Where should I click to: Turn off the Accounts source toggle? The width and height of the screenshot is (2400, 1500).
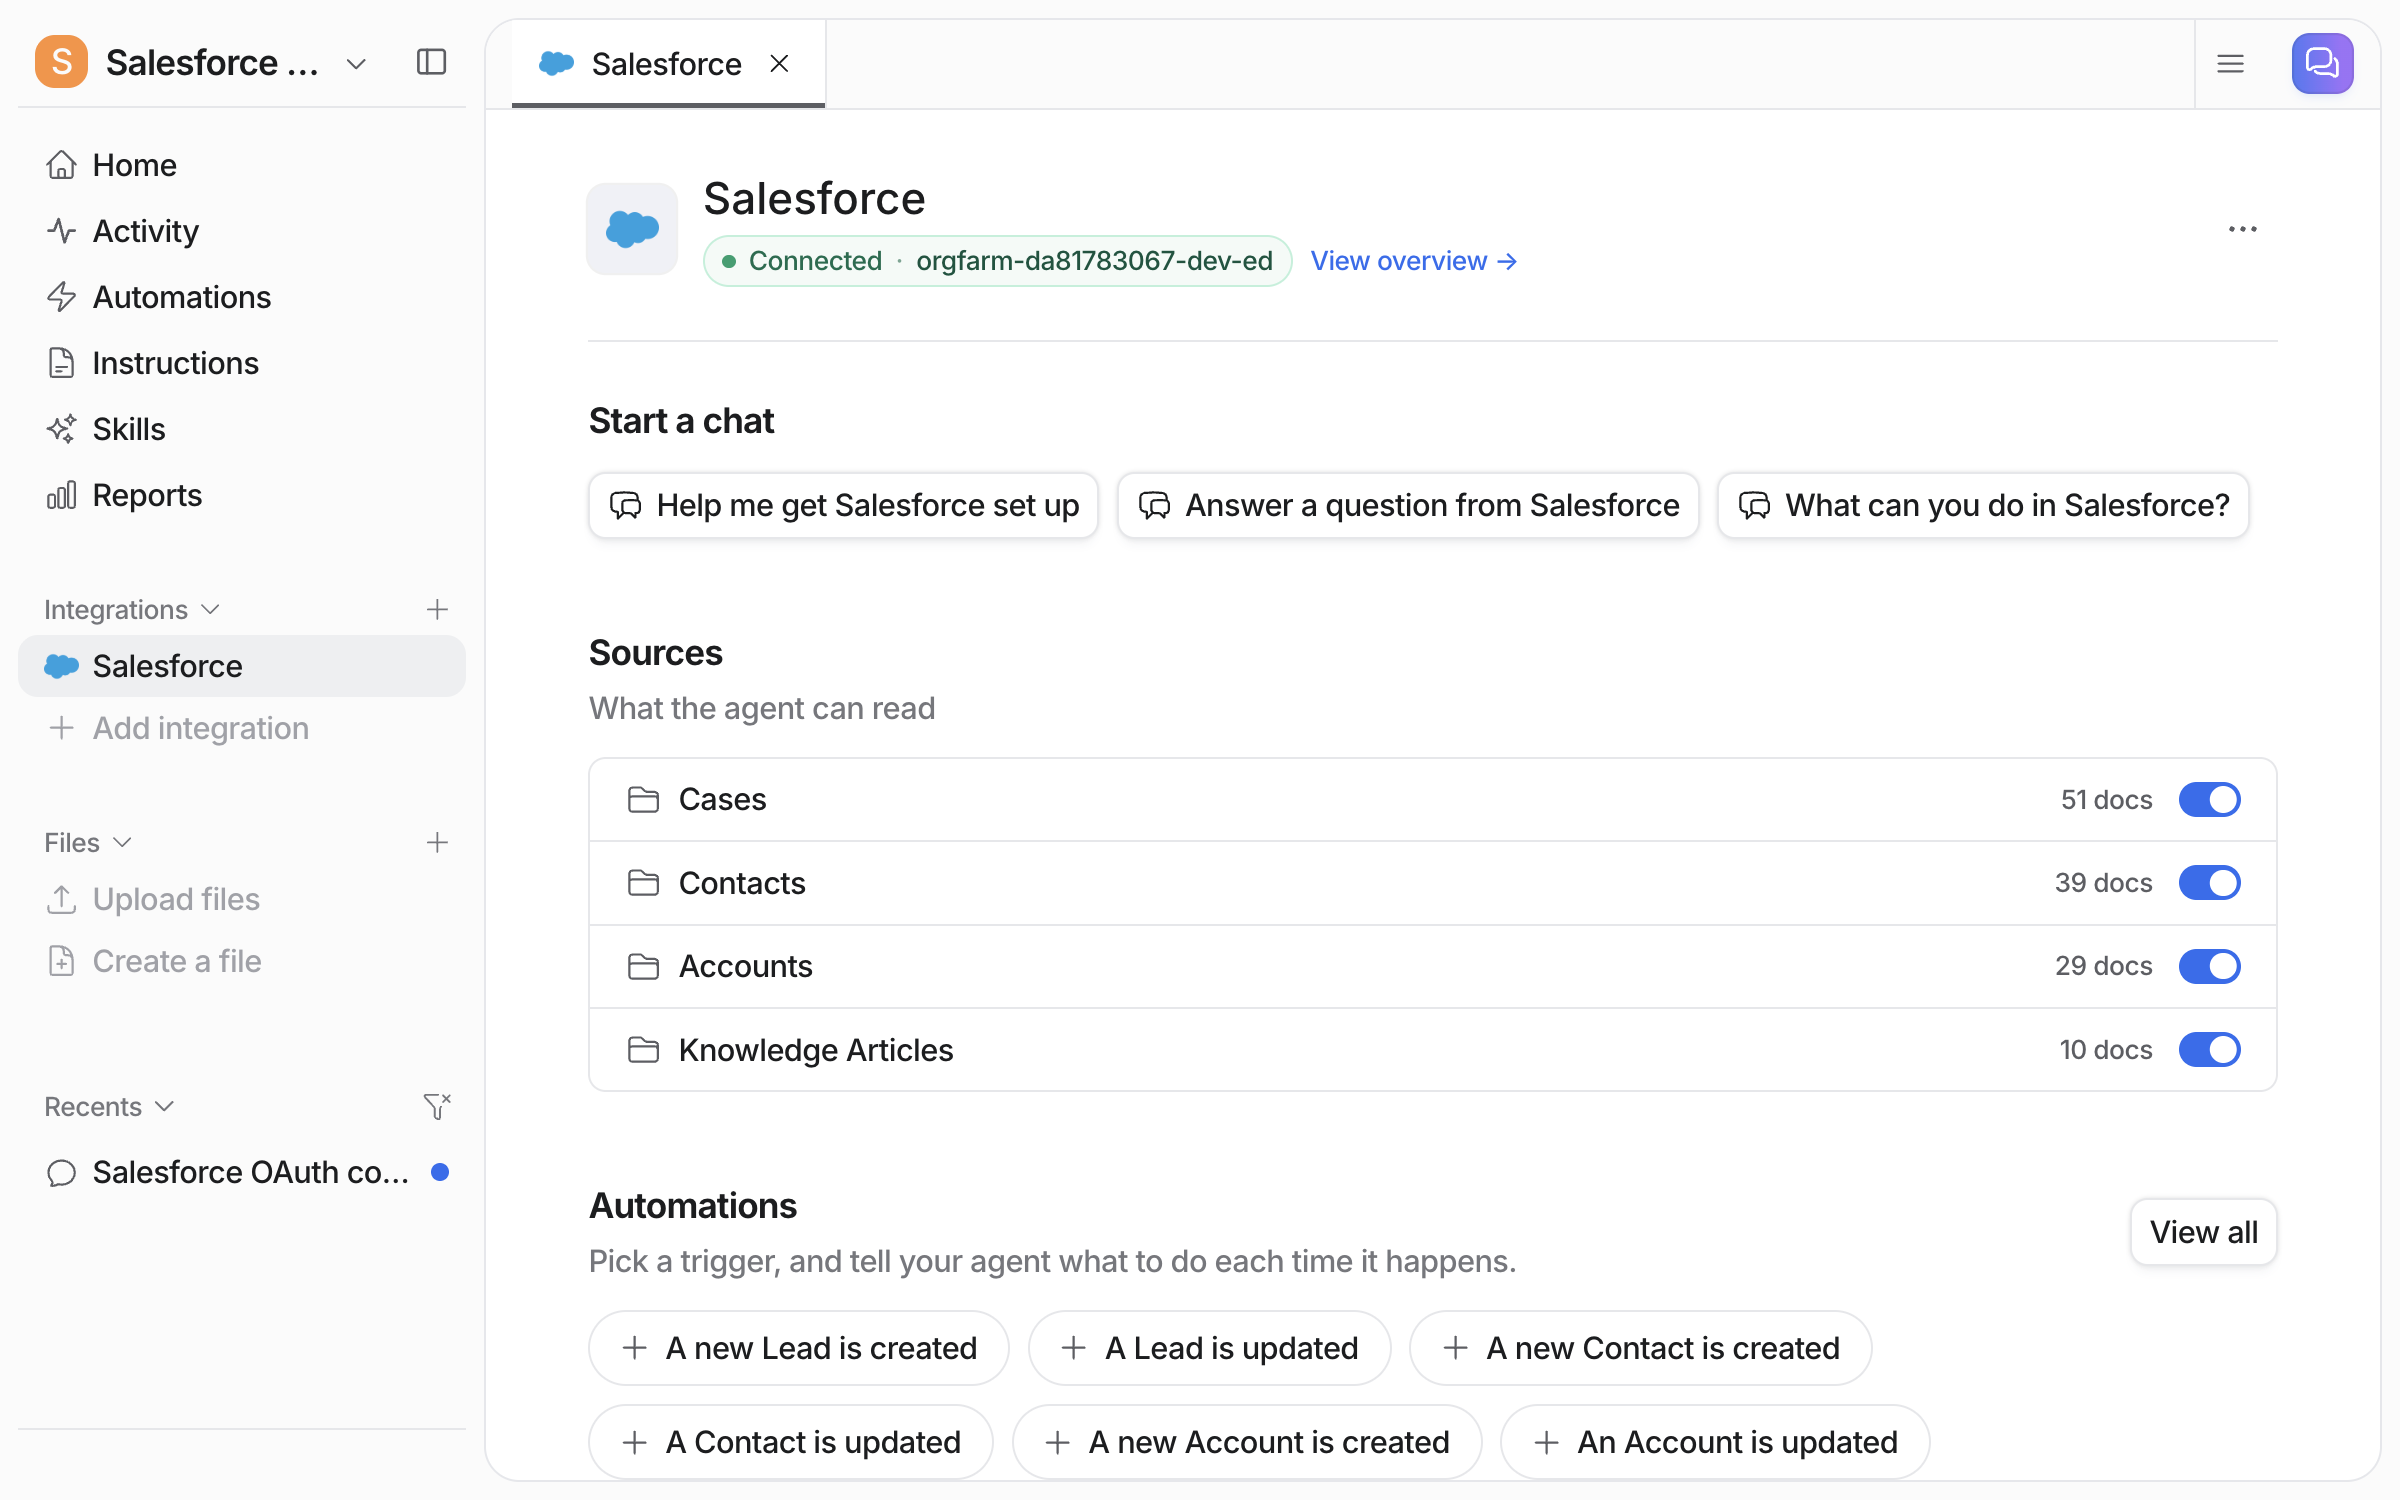[2209, 966]
